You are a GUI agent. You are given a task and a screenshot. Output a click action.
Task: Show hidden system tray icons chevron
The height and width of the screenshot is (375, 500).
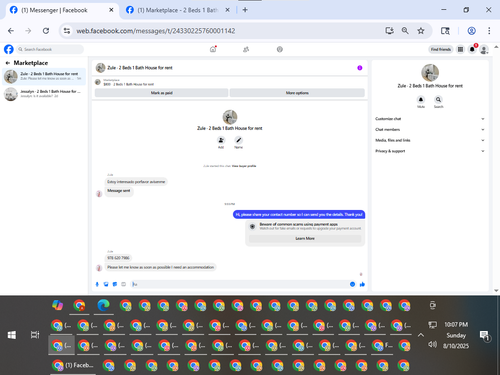click(421, 335)
